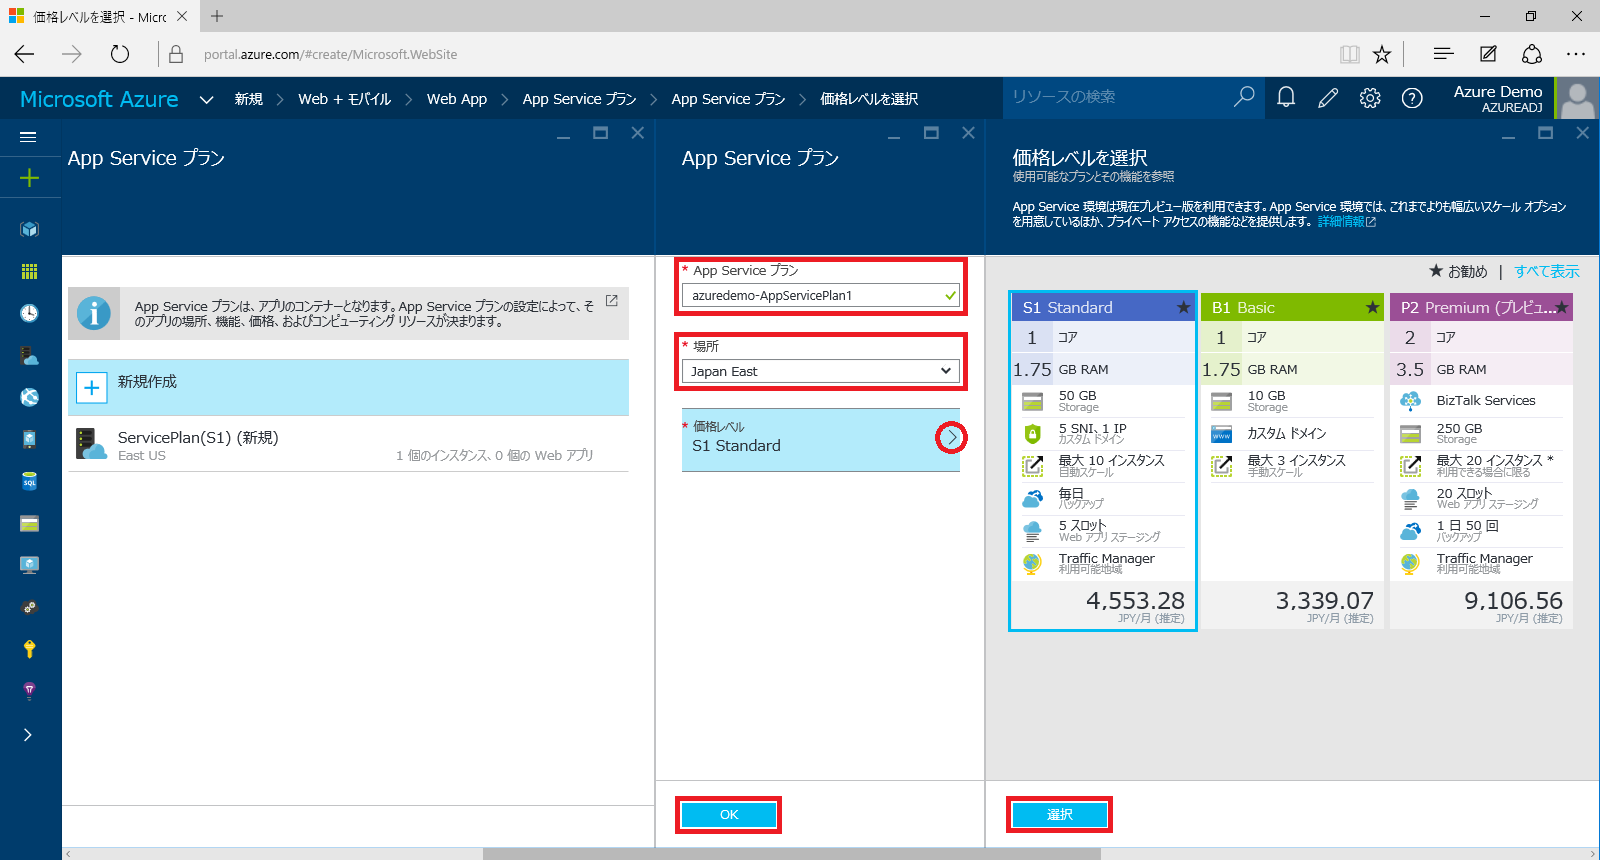Screen dimensions: 1600x860
Task: Go to the Web + モバイル breadcrumb
Action: (344, 99)
